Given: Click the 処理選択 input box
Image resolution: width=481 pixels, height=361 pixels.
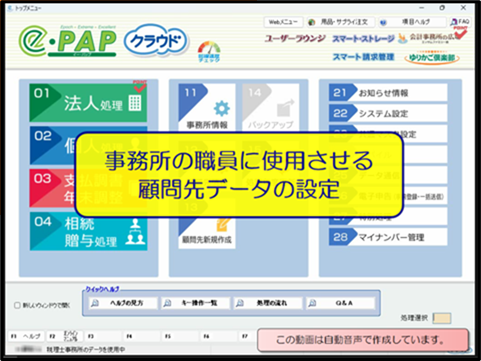Looking at the screenshot, I should point(442,318).
